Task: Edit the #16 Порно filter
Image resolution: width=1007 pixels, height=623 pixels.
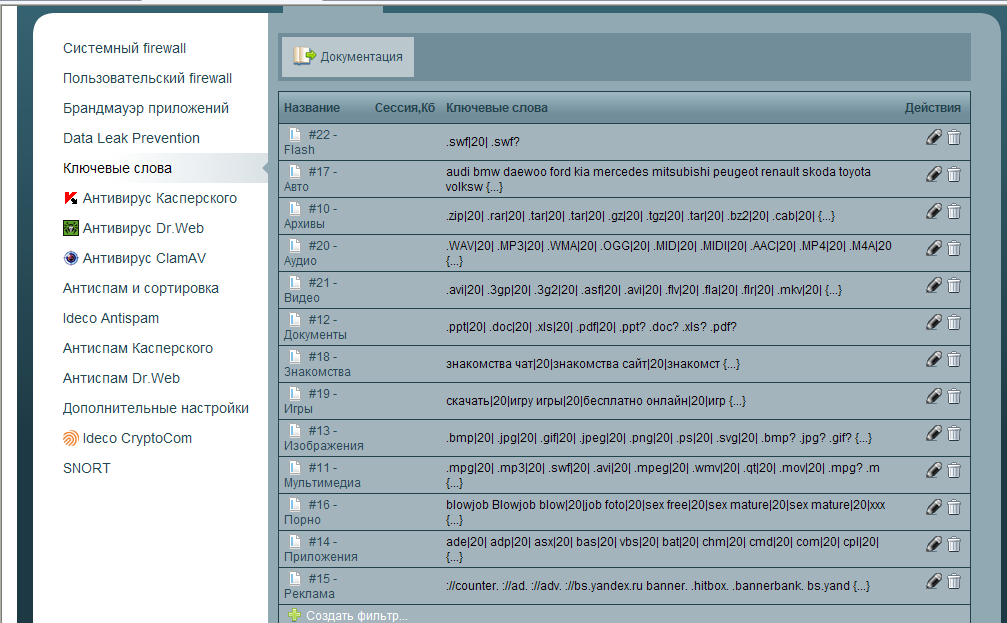Action: pyautogui.click(x=934, y=507)
